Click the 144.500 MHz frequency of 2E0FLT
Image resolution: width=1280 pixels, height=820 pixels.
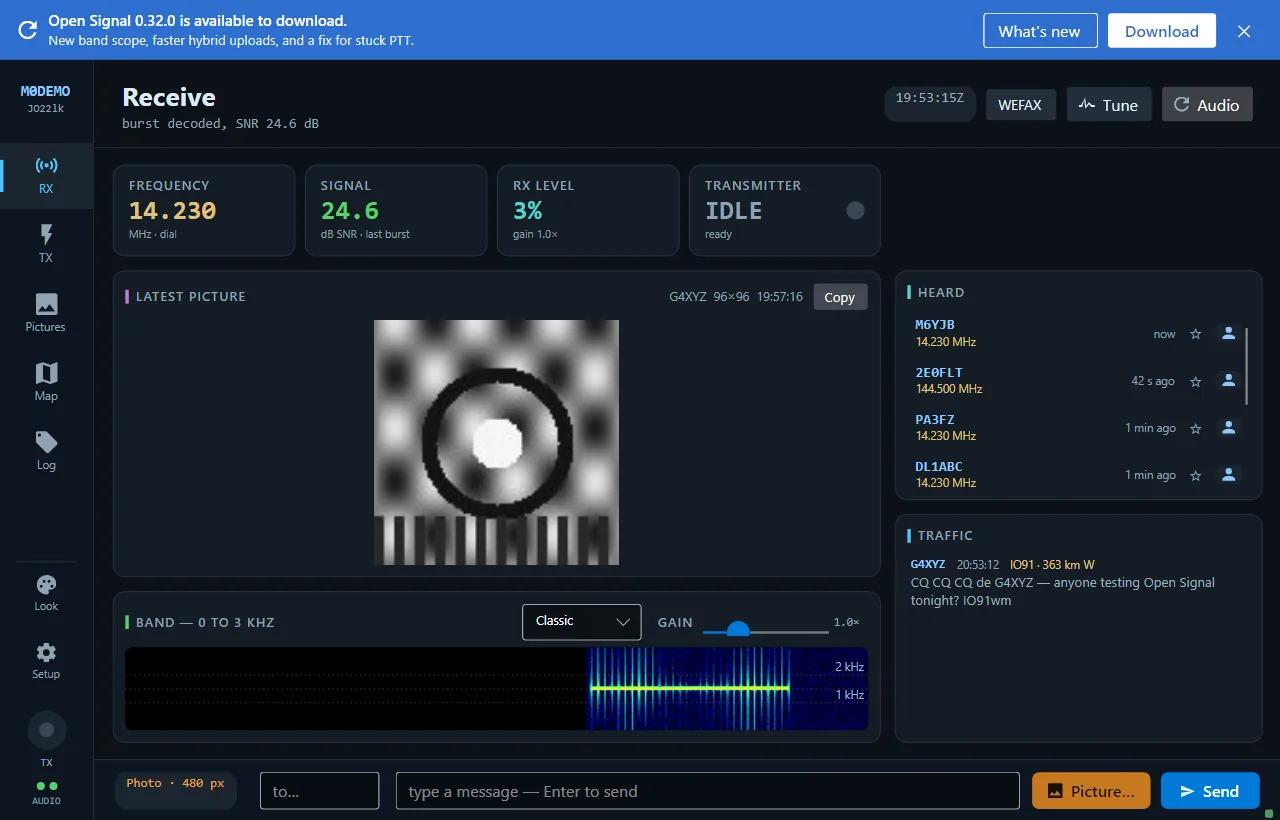949,389
